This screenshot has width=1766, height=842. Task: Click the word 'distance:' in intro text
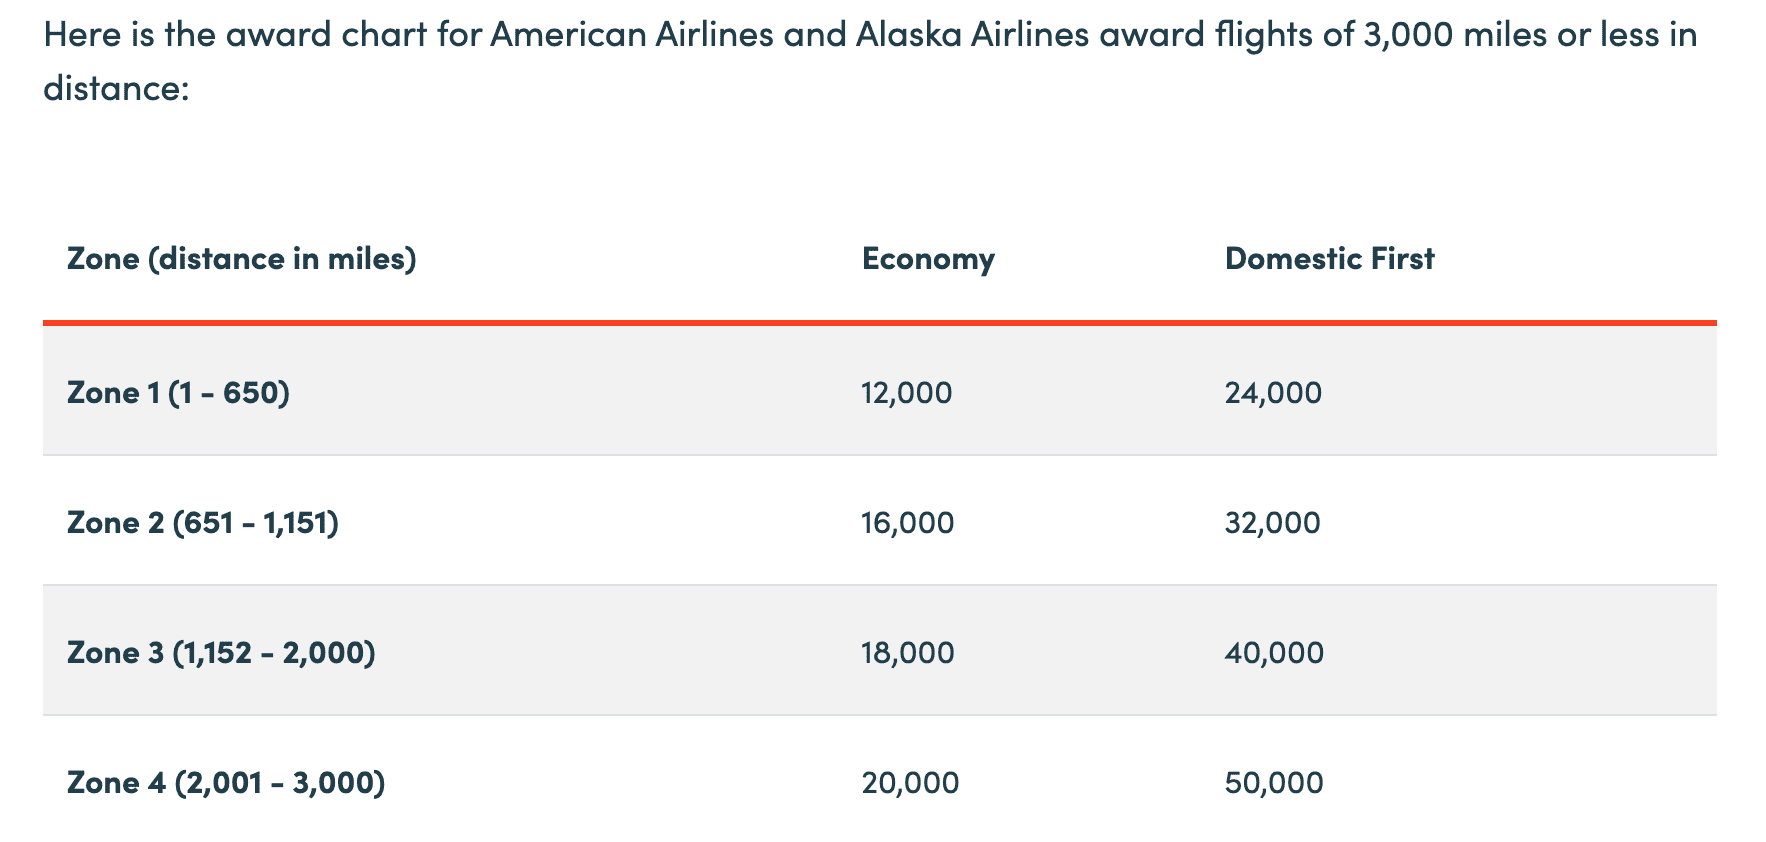pos(116,88)
